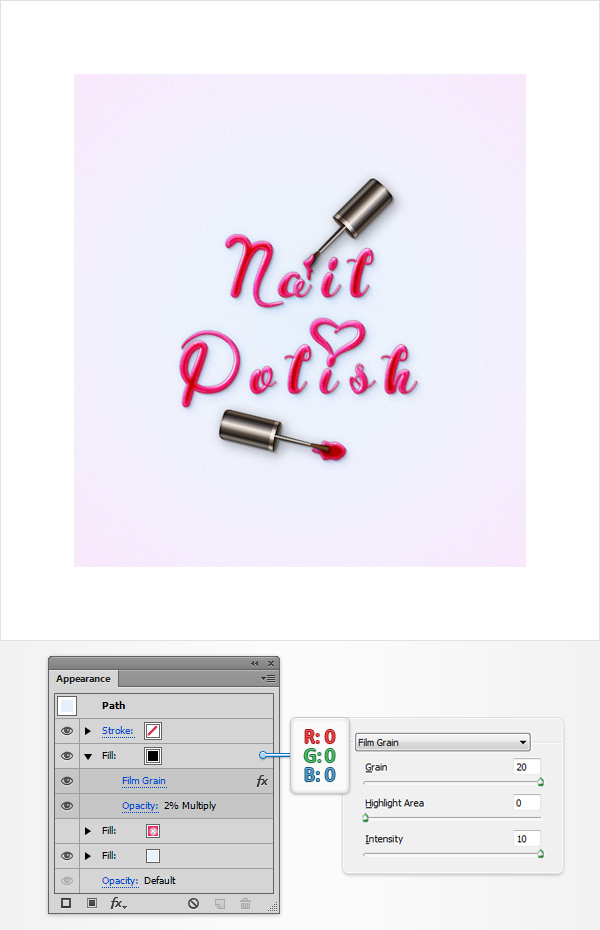Click the fx icon on Film Grain row
The image size is (600, 930).
[262, 781]
